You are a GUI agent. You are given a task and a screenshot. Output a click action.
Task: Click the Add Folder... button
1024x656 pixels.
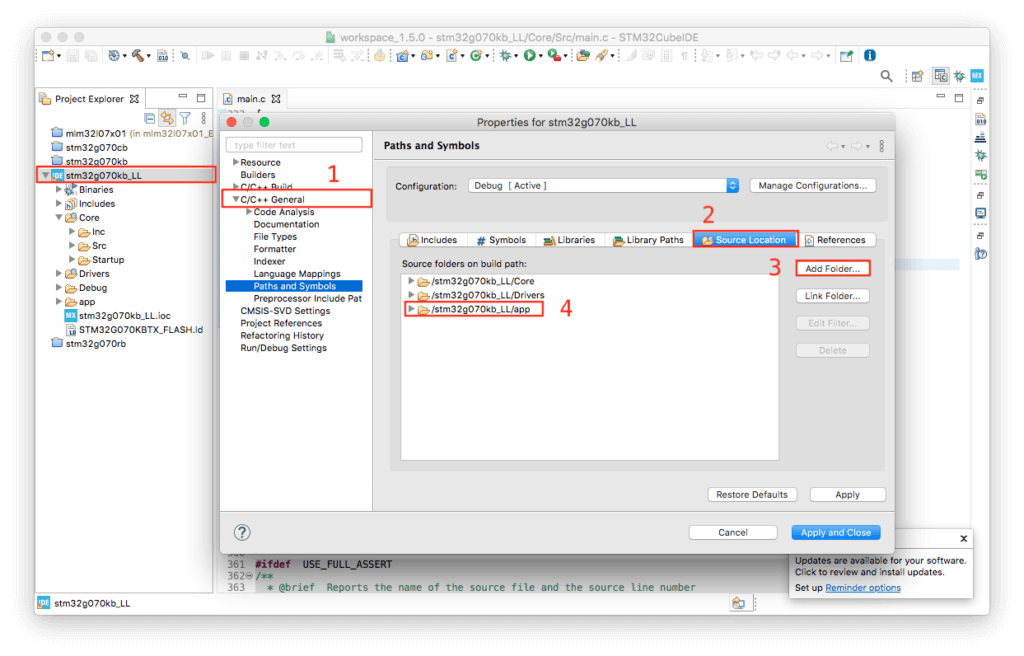pos(833,269)
